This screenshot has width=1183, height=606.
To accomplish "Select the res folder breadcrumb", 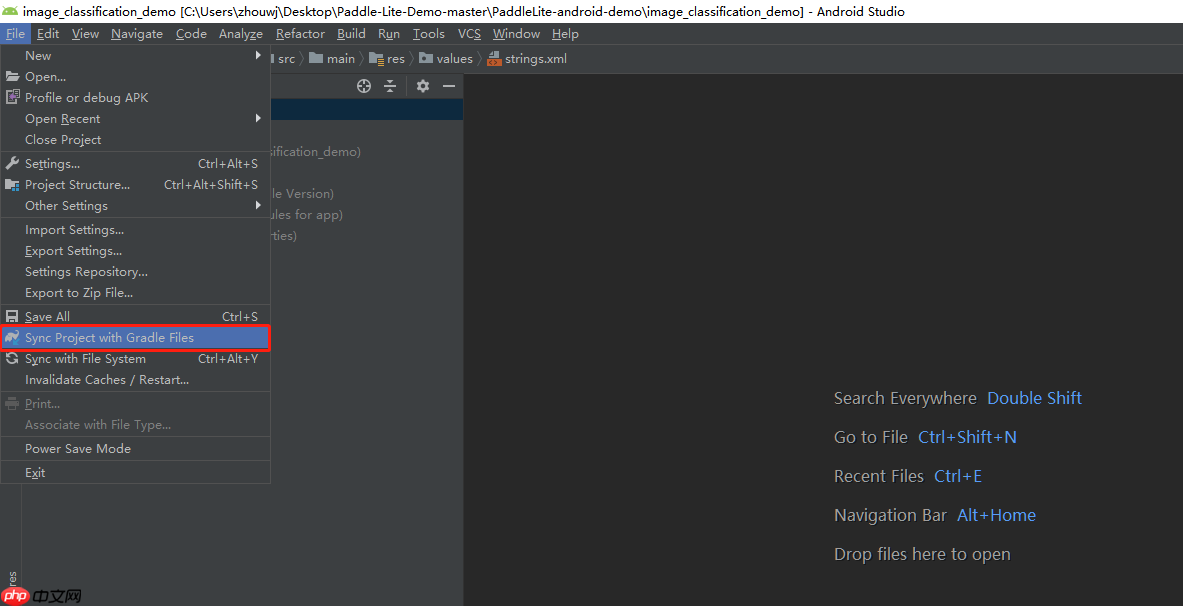I will [396, 59].
